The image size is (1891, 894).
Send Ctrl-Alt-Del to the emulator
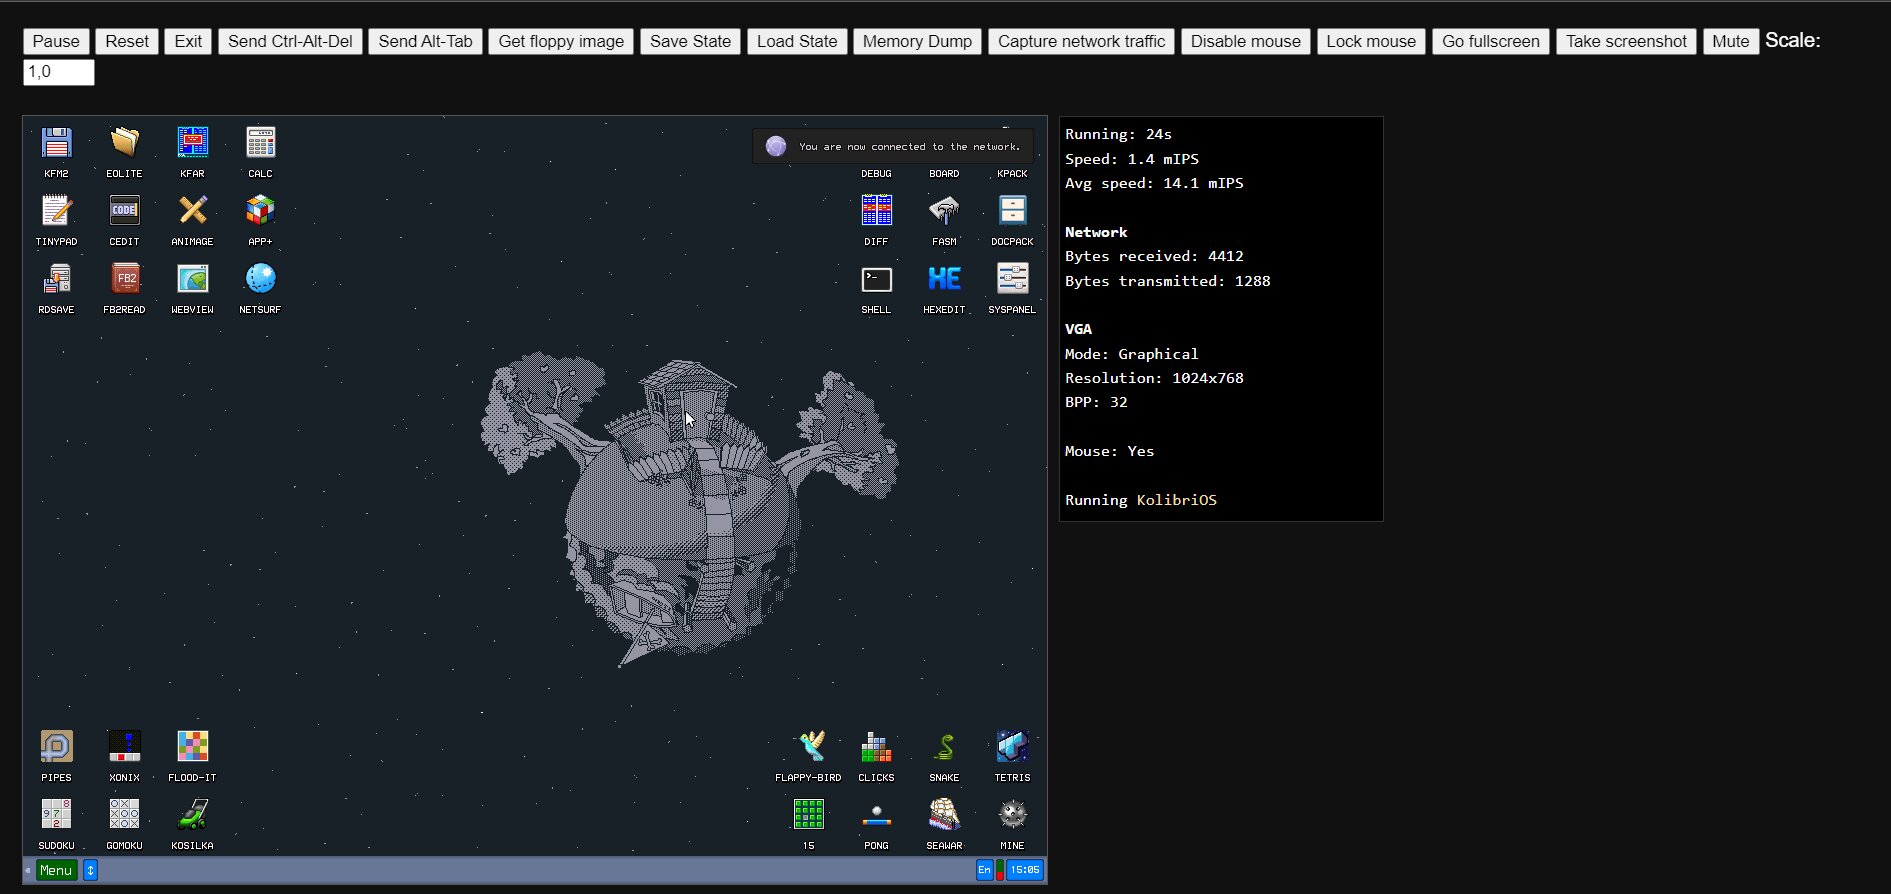[x=290, y=41]
